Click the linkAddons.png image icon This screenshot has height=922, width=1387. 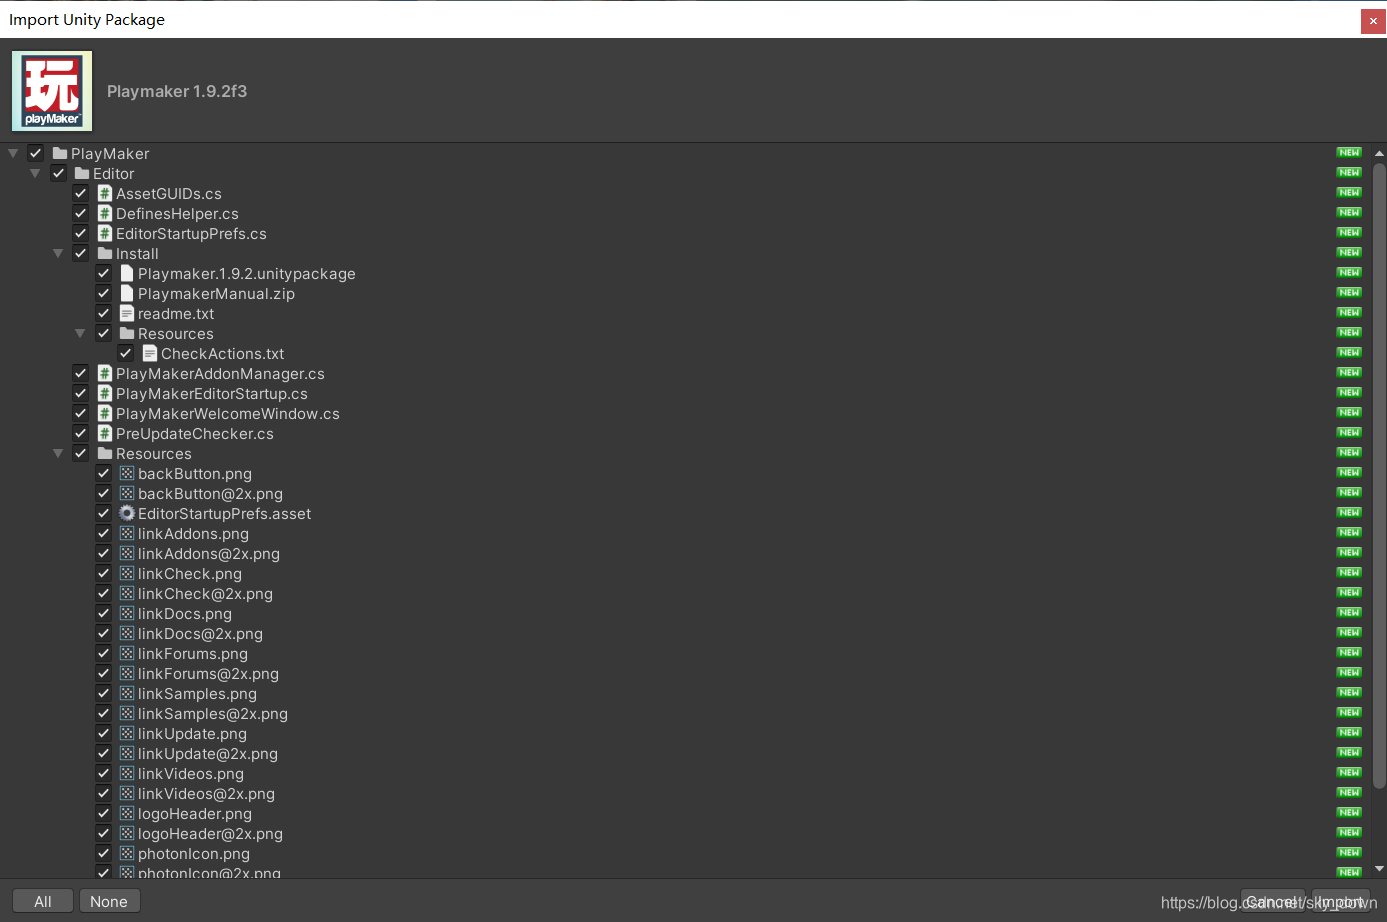127,533
